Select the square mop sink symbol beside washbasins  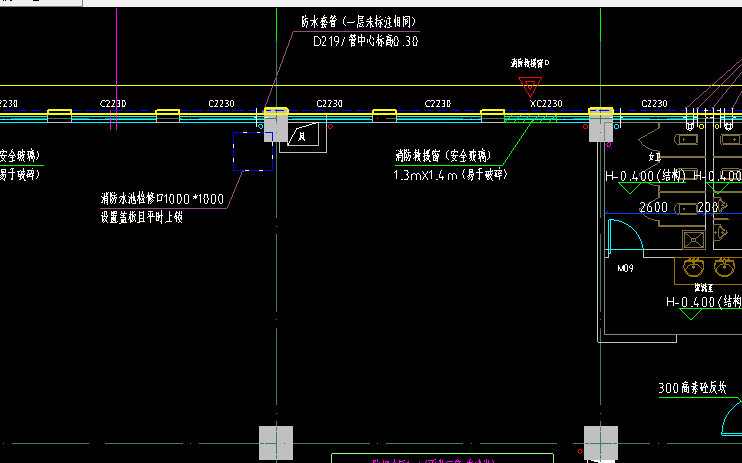[x=694, y=240]
